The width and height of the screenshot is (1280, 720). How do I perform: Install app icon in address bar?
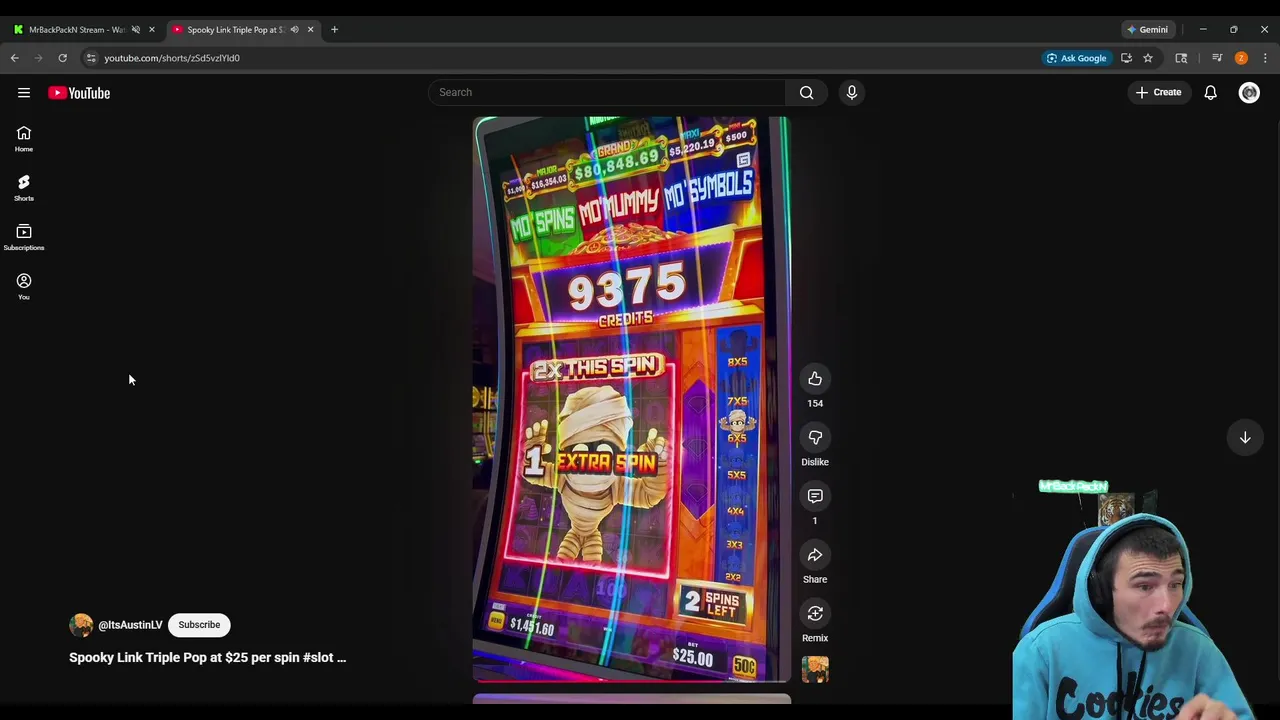1126,58
